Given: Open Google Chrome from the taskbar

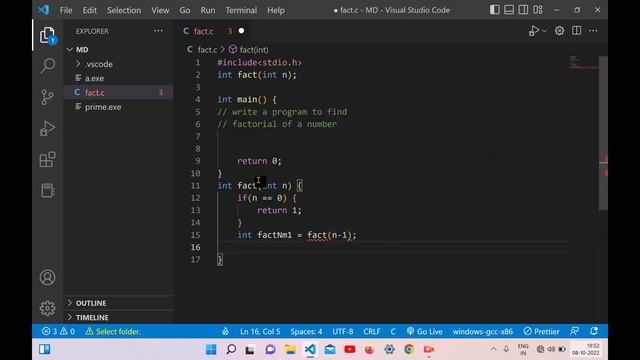Looking at the screenshot, I should (x=409, y=349).
